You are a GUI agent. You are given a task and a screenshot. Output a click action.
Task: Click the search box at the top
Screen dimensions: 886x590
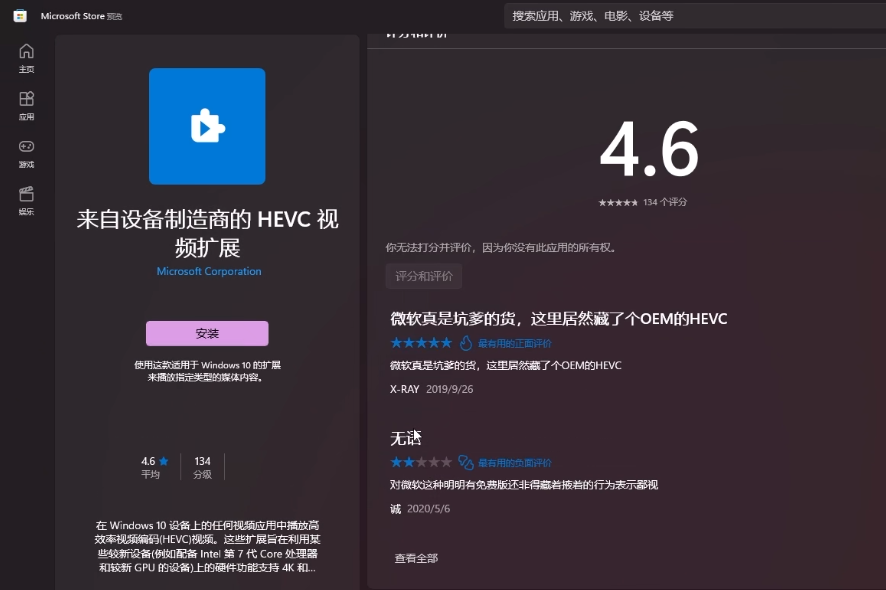coord(695,16)
